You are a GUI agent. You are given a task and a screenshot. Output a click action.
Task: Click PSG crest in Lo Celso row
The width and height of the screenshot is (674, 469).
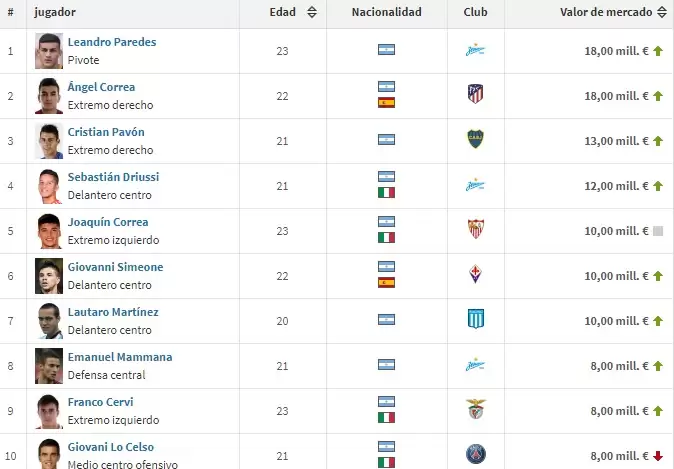(x=476, y=455)
